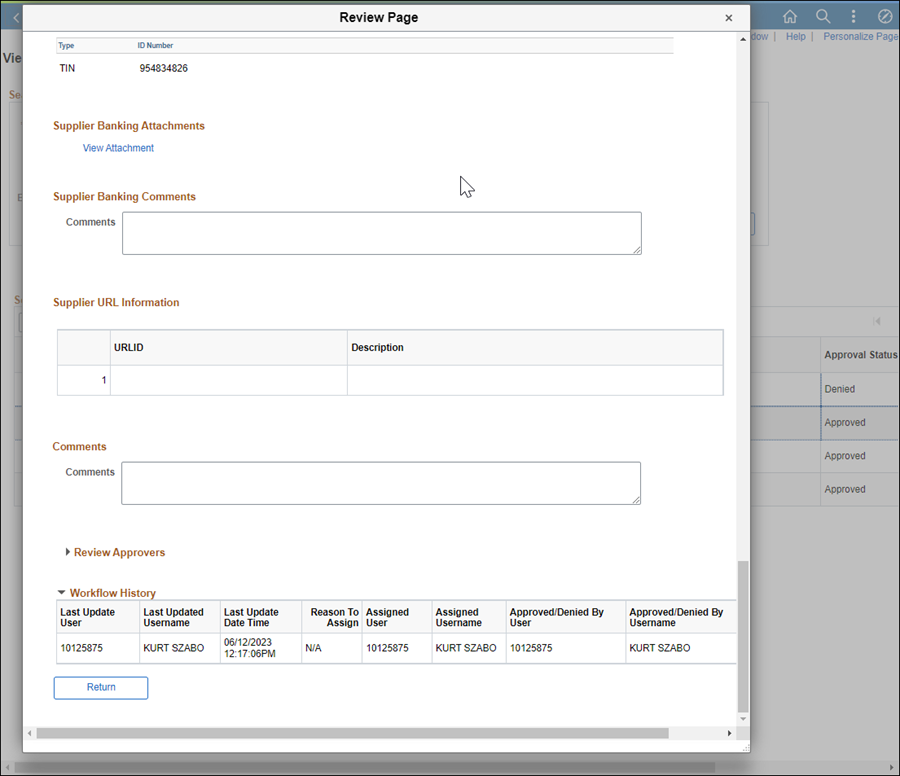
Task: Open Help link in background page
Action: click(x=796, y=37)
